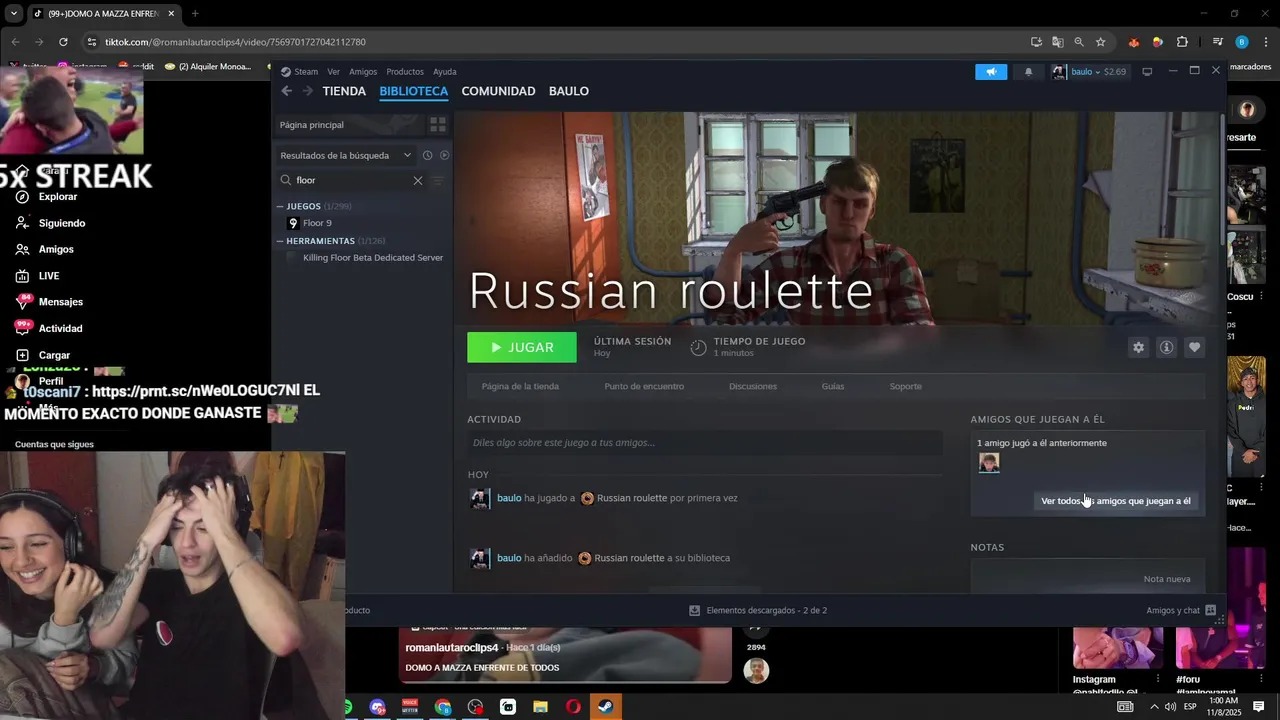The height and width of the screenshot is (720, 1280).
Task: Collapse the JUEGOS category
Action: pyautogui.click(x=280, y=206)
